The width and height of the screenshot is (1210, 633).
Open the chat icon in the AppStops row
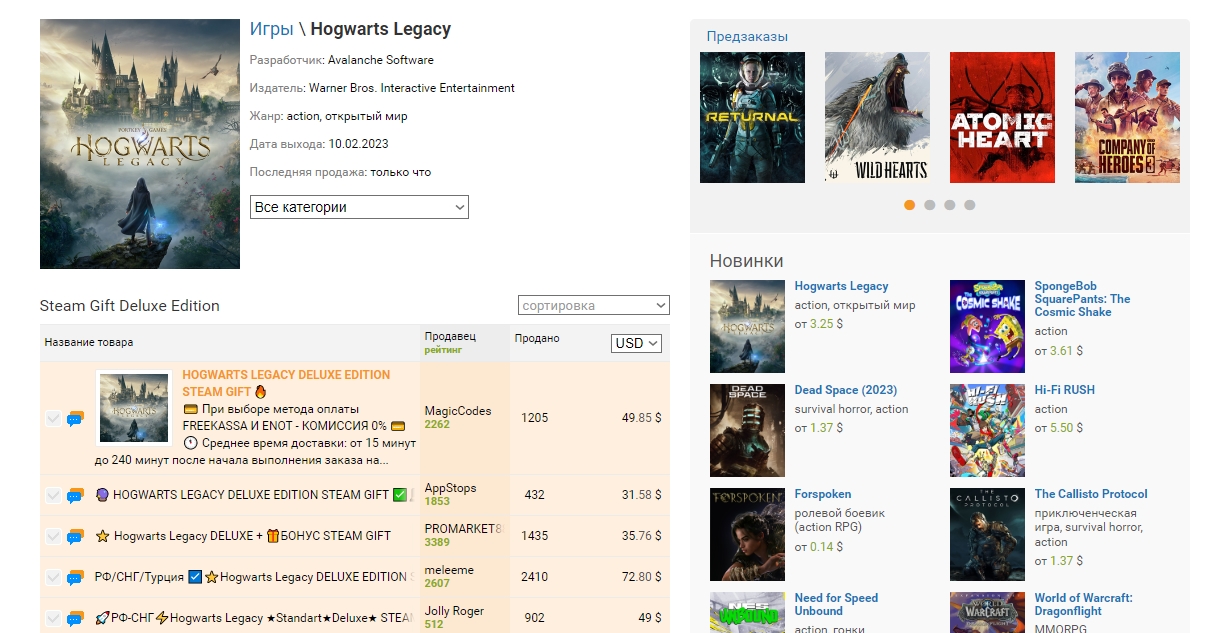[75, 495]
